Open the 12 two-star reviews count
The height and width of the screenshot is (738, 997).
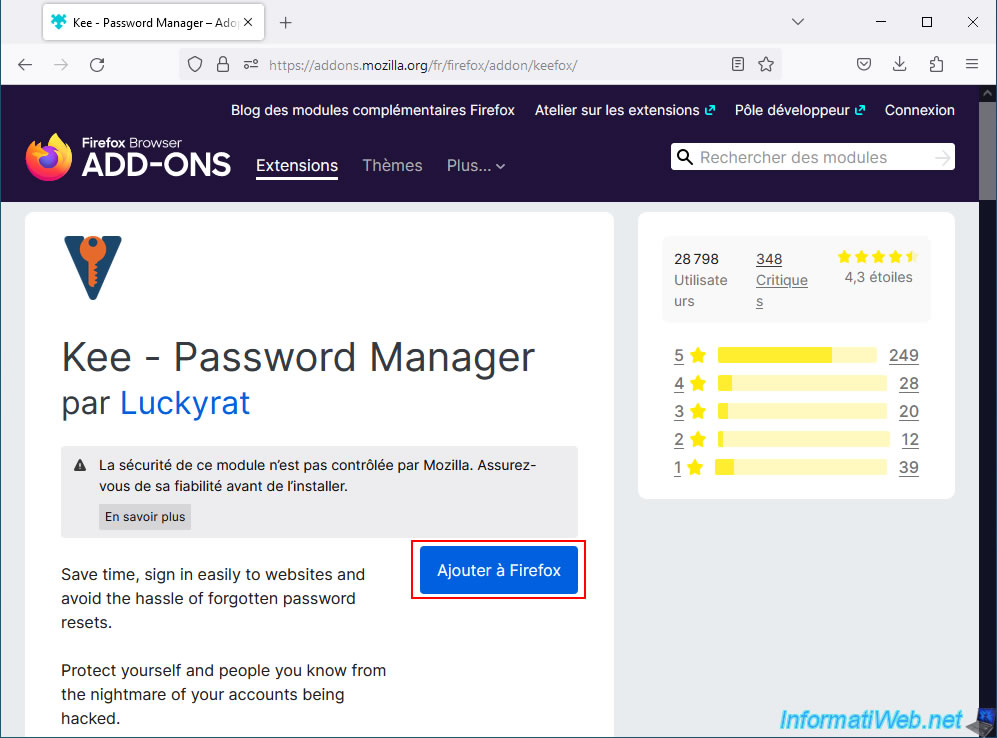[910, 439]
